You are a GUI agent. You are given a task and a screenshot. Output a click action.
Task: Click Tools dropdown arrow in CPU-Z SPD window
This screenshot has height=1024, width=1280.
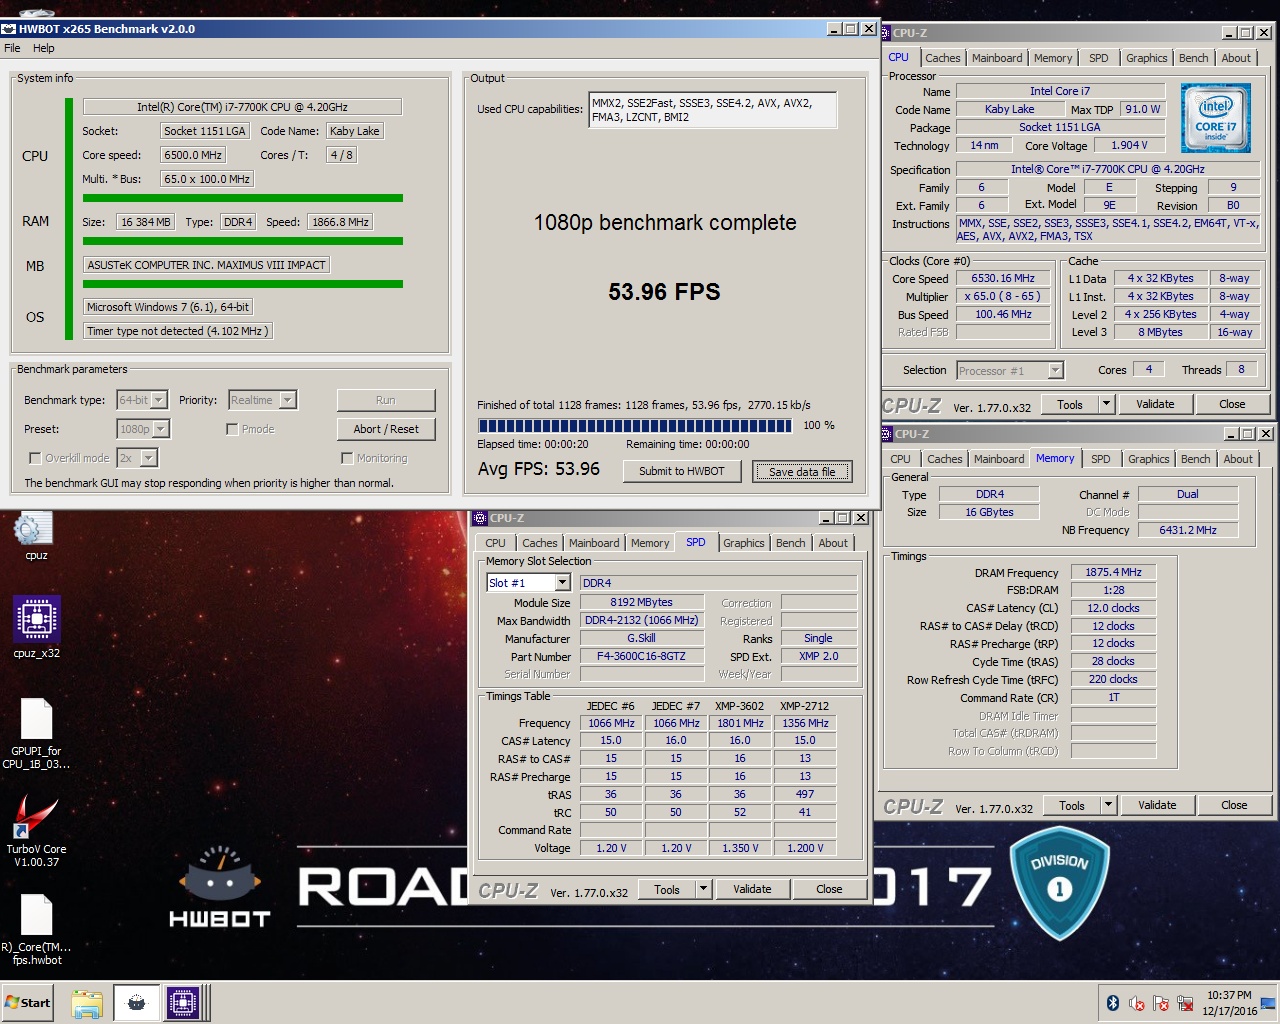(x=704, y=889)
